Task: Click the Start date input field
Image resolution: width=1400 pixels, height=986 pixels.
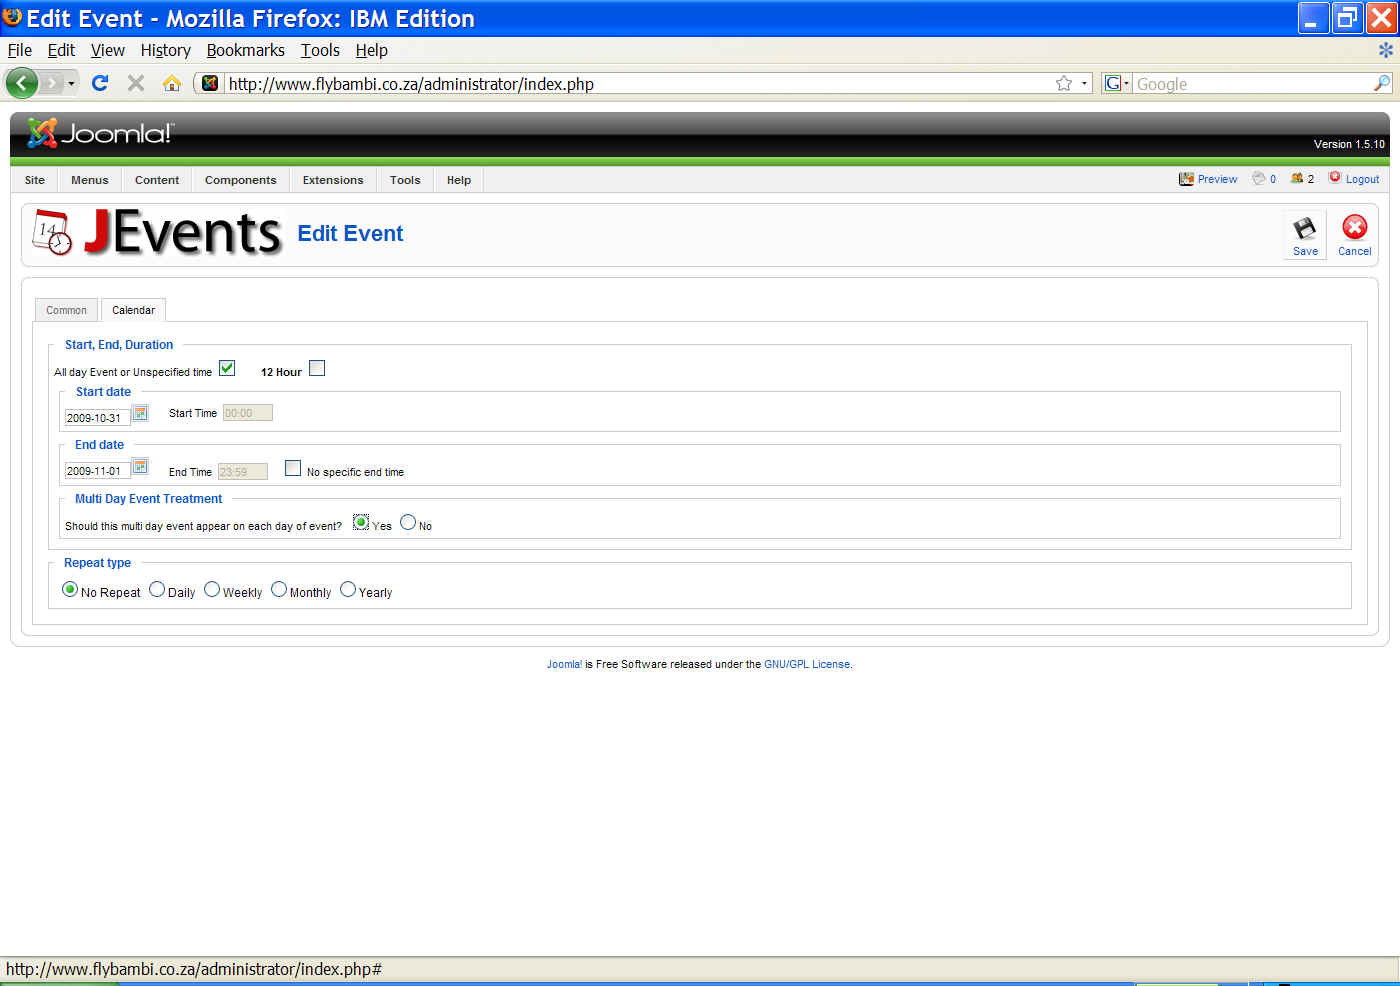Action: pyautogui.click(x=96, y=418)
